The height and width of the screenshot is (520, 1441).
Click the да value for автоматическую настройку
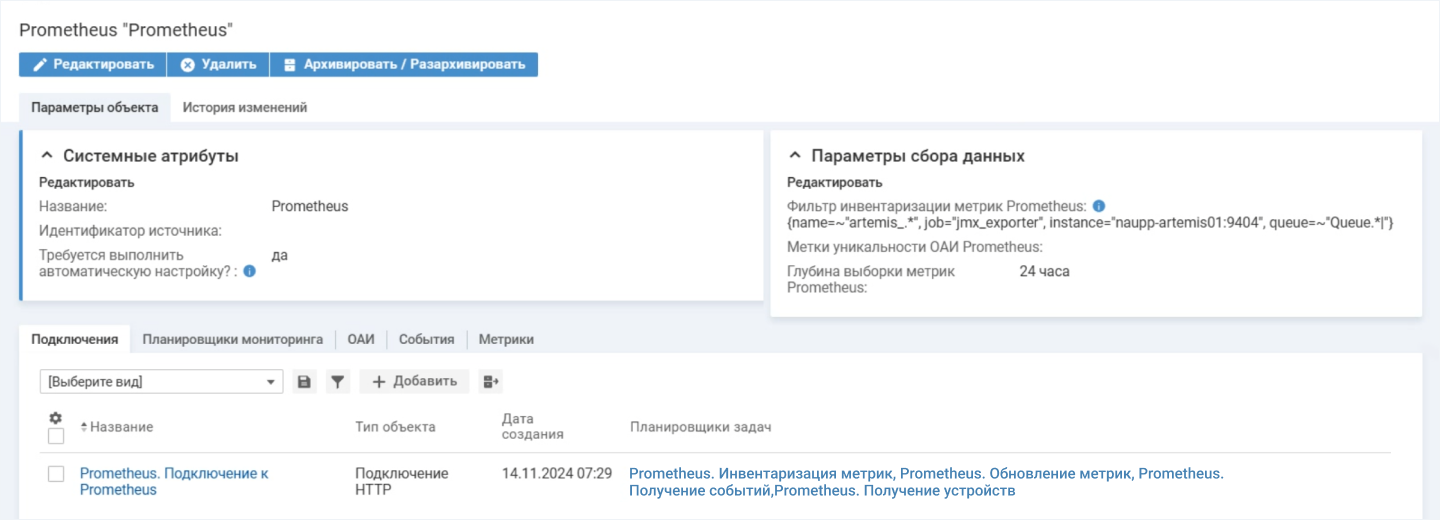coord(280,255)
